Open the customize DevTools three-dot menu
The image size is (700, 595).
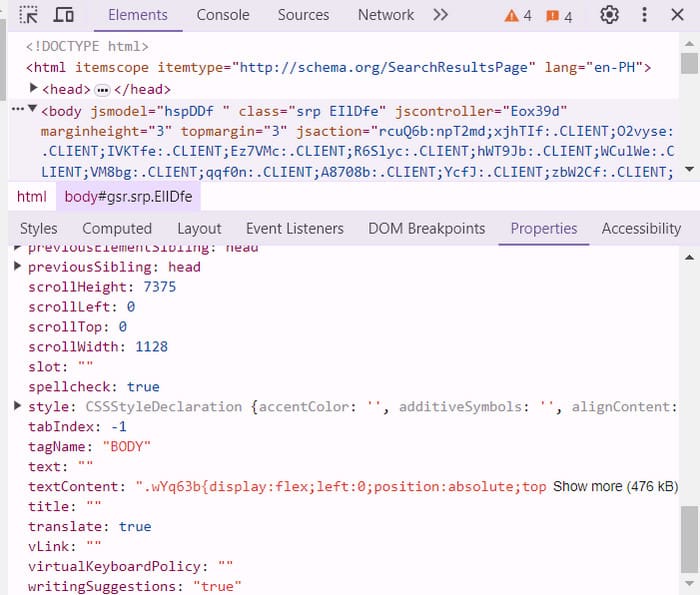644,15
